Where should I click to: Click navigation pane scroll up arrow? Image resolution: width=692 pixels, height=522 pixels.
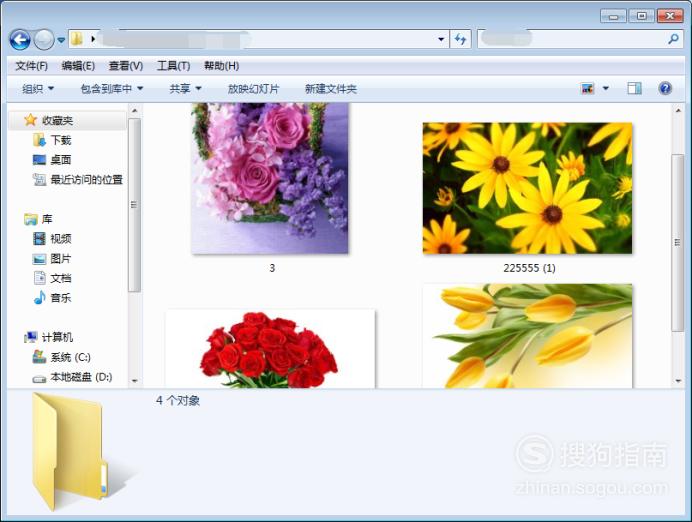135,110
